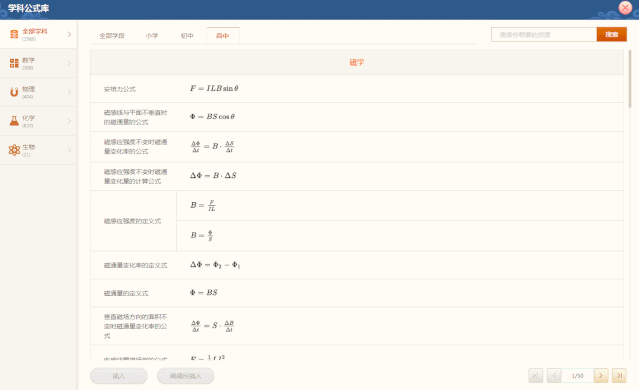
Task: Expand the 生物 chevron arrow
Action: (69, 150)
